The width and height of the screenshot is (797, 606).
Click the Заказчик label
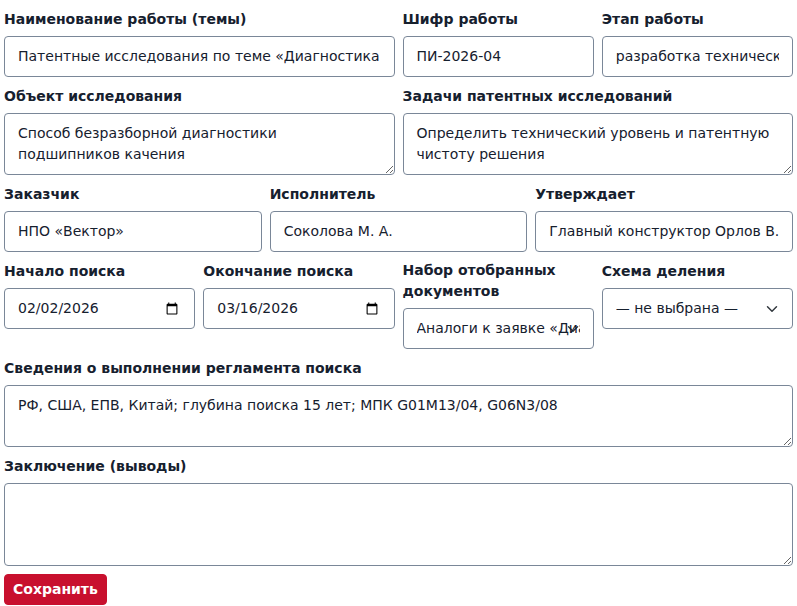tap(42, 194)
